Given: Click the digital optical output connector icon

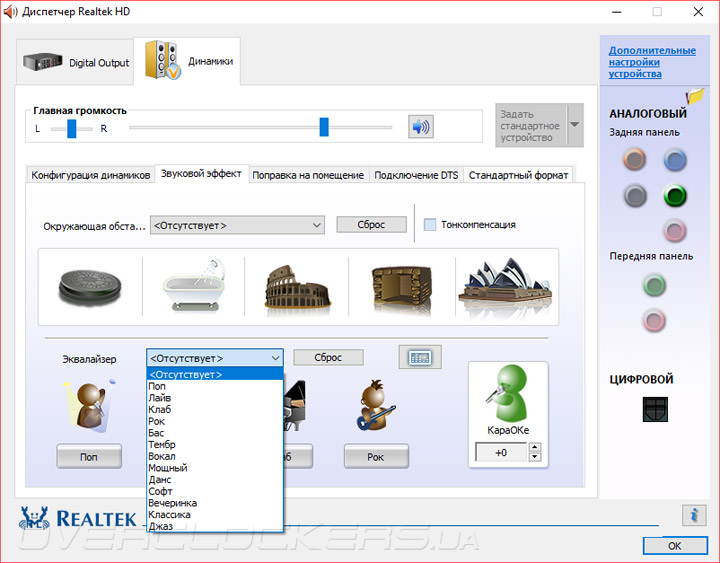Looking at the screenshot, I should pyautogui.click(x=655, y=409).
